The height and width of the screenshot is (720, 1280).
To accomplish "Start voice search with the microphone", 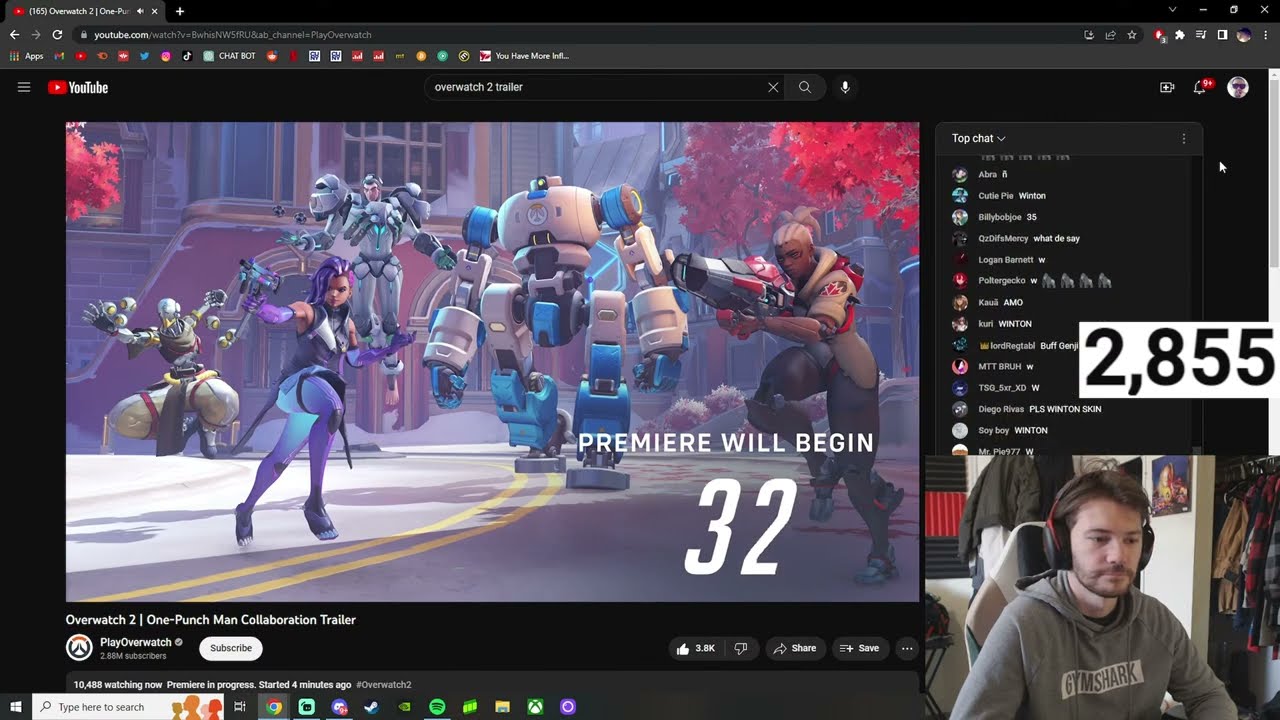I will point(845,87).
